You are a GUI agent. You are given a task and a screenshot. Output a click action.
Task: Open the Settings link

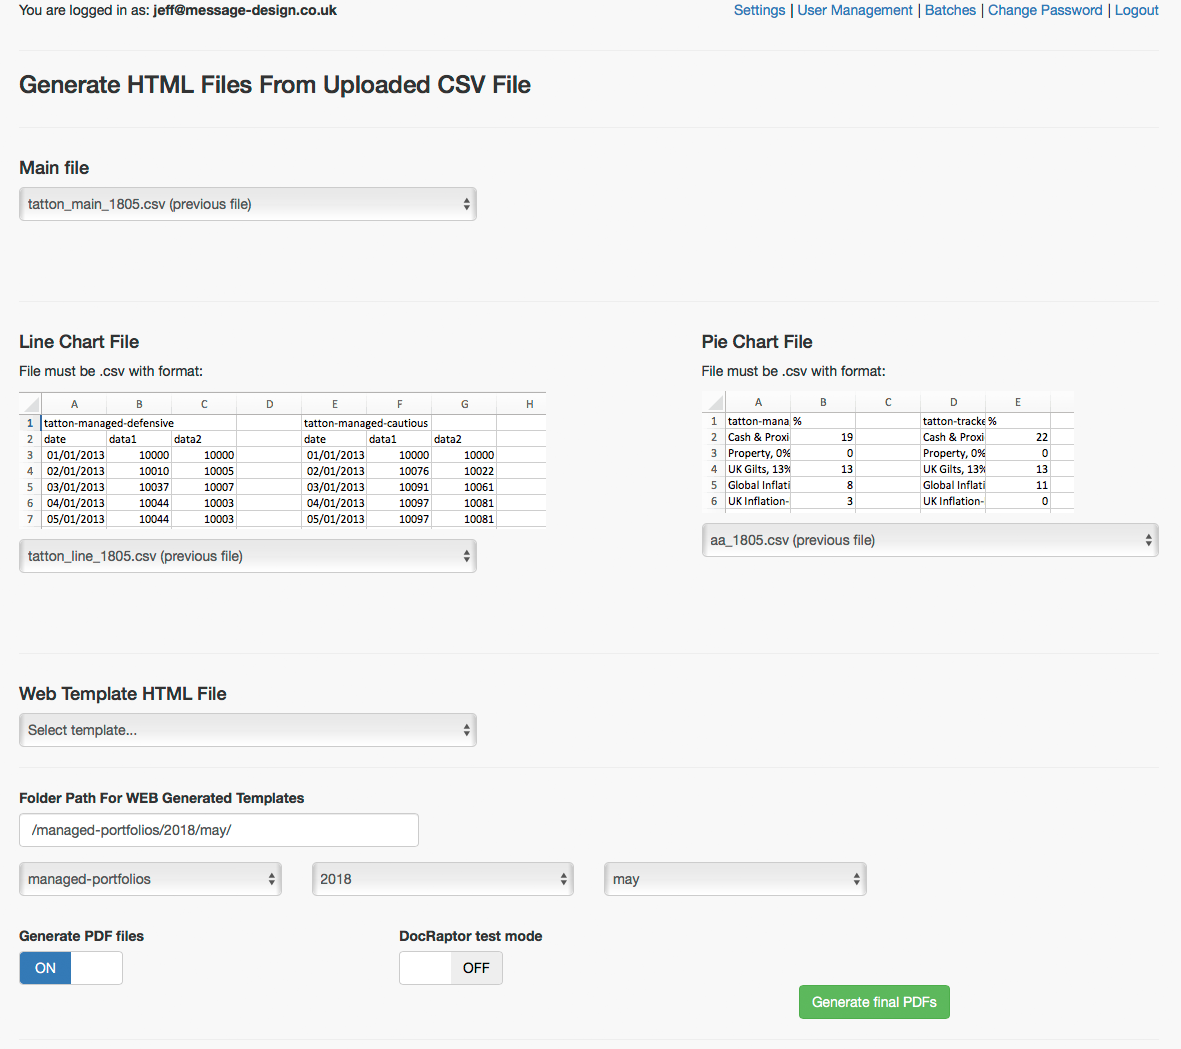click(x=759, y=11)
